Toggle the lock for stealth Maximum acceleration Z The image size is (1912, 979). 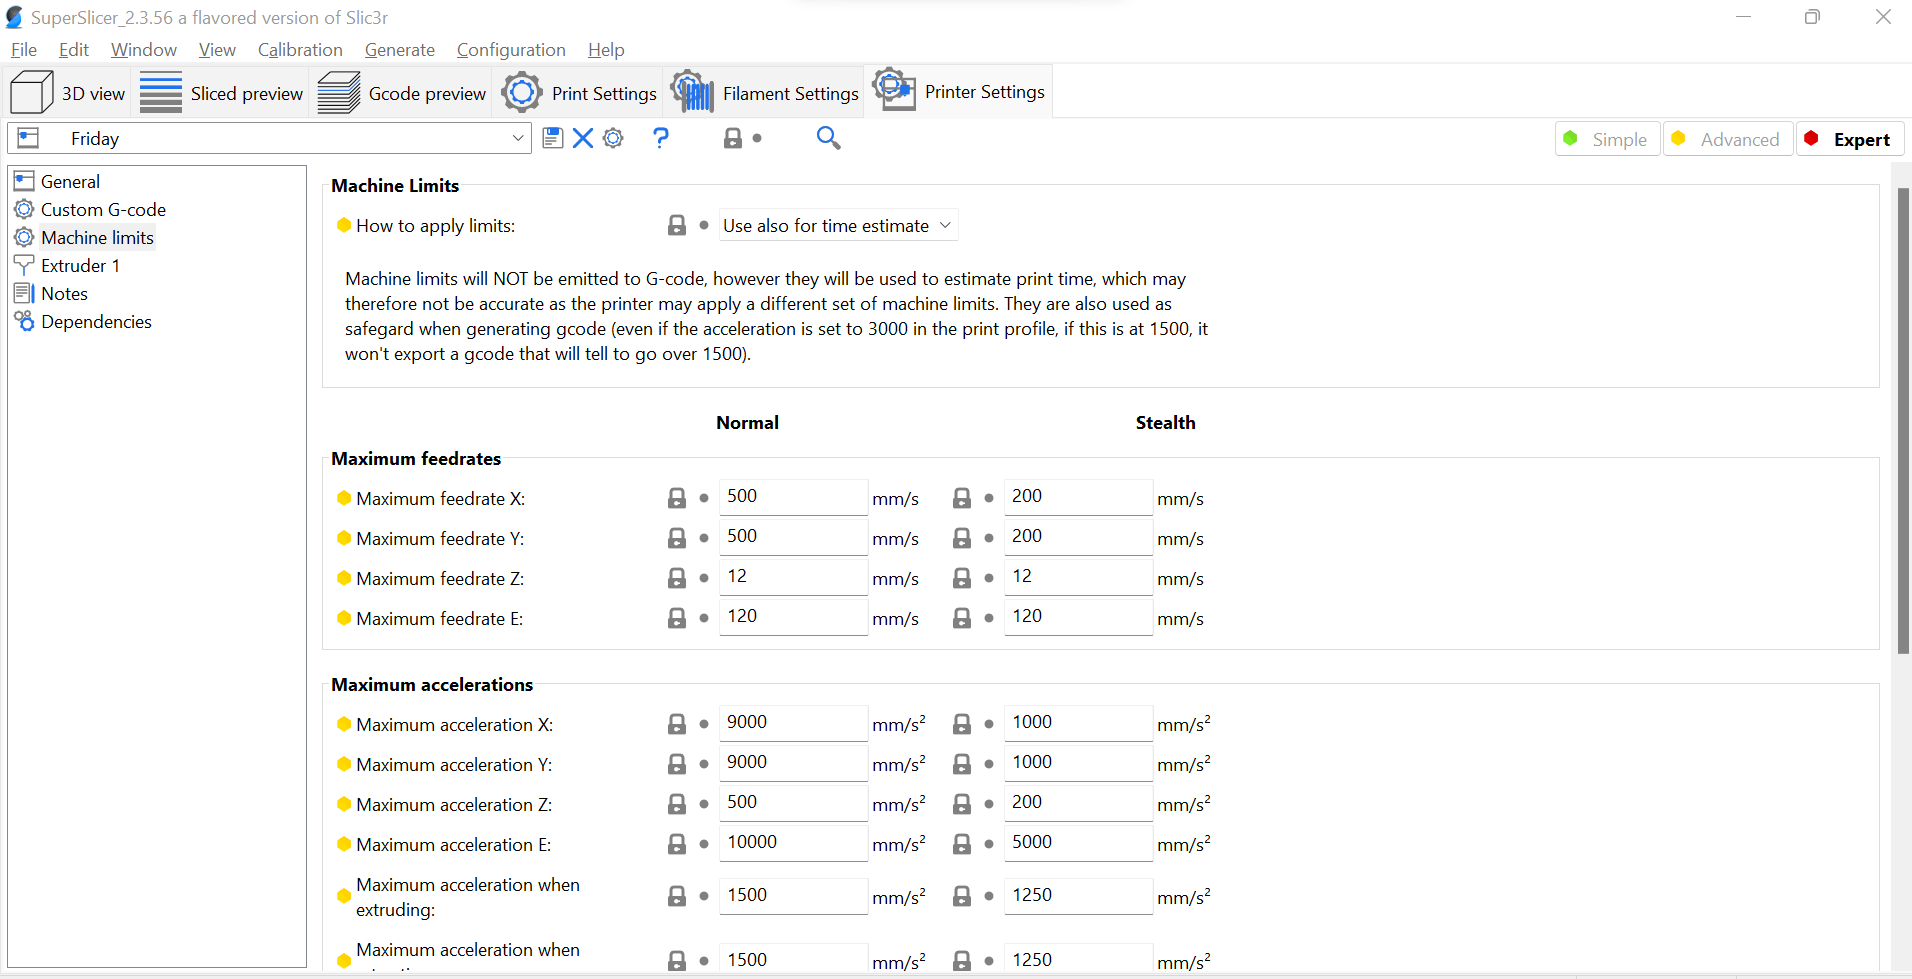pos(962,804)
